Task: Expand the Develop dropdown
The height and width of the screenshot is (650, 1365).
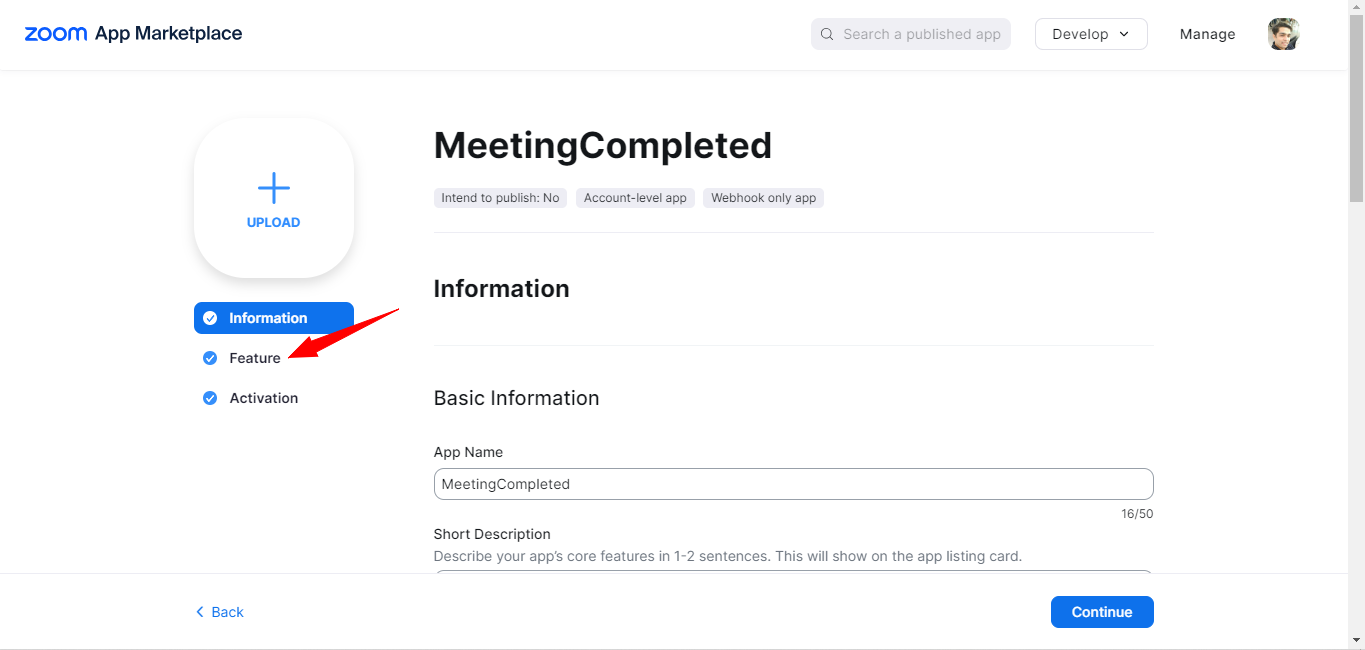Action: tap(1091, 34)
